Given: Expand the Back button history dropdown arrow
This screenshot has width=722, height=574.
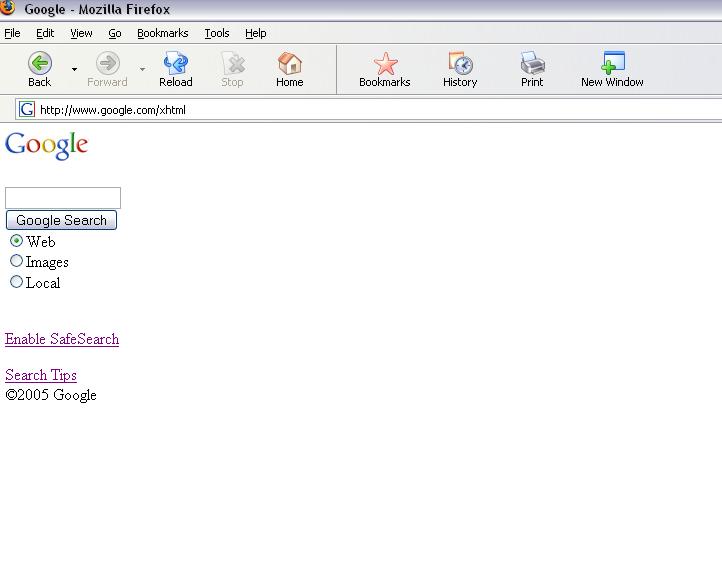Looking at the screenshot, I should click(x=74, y=70).
